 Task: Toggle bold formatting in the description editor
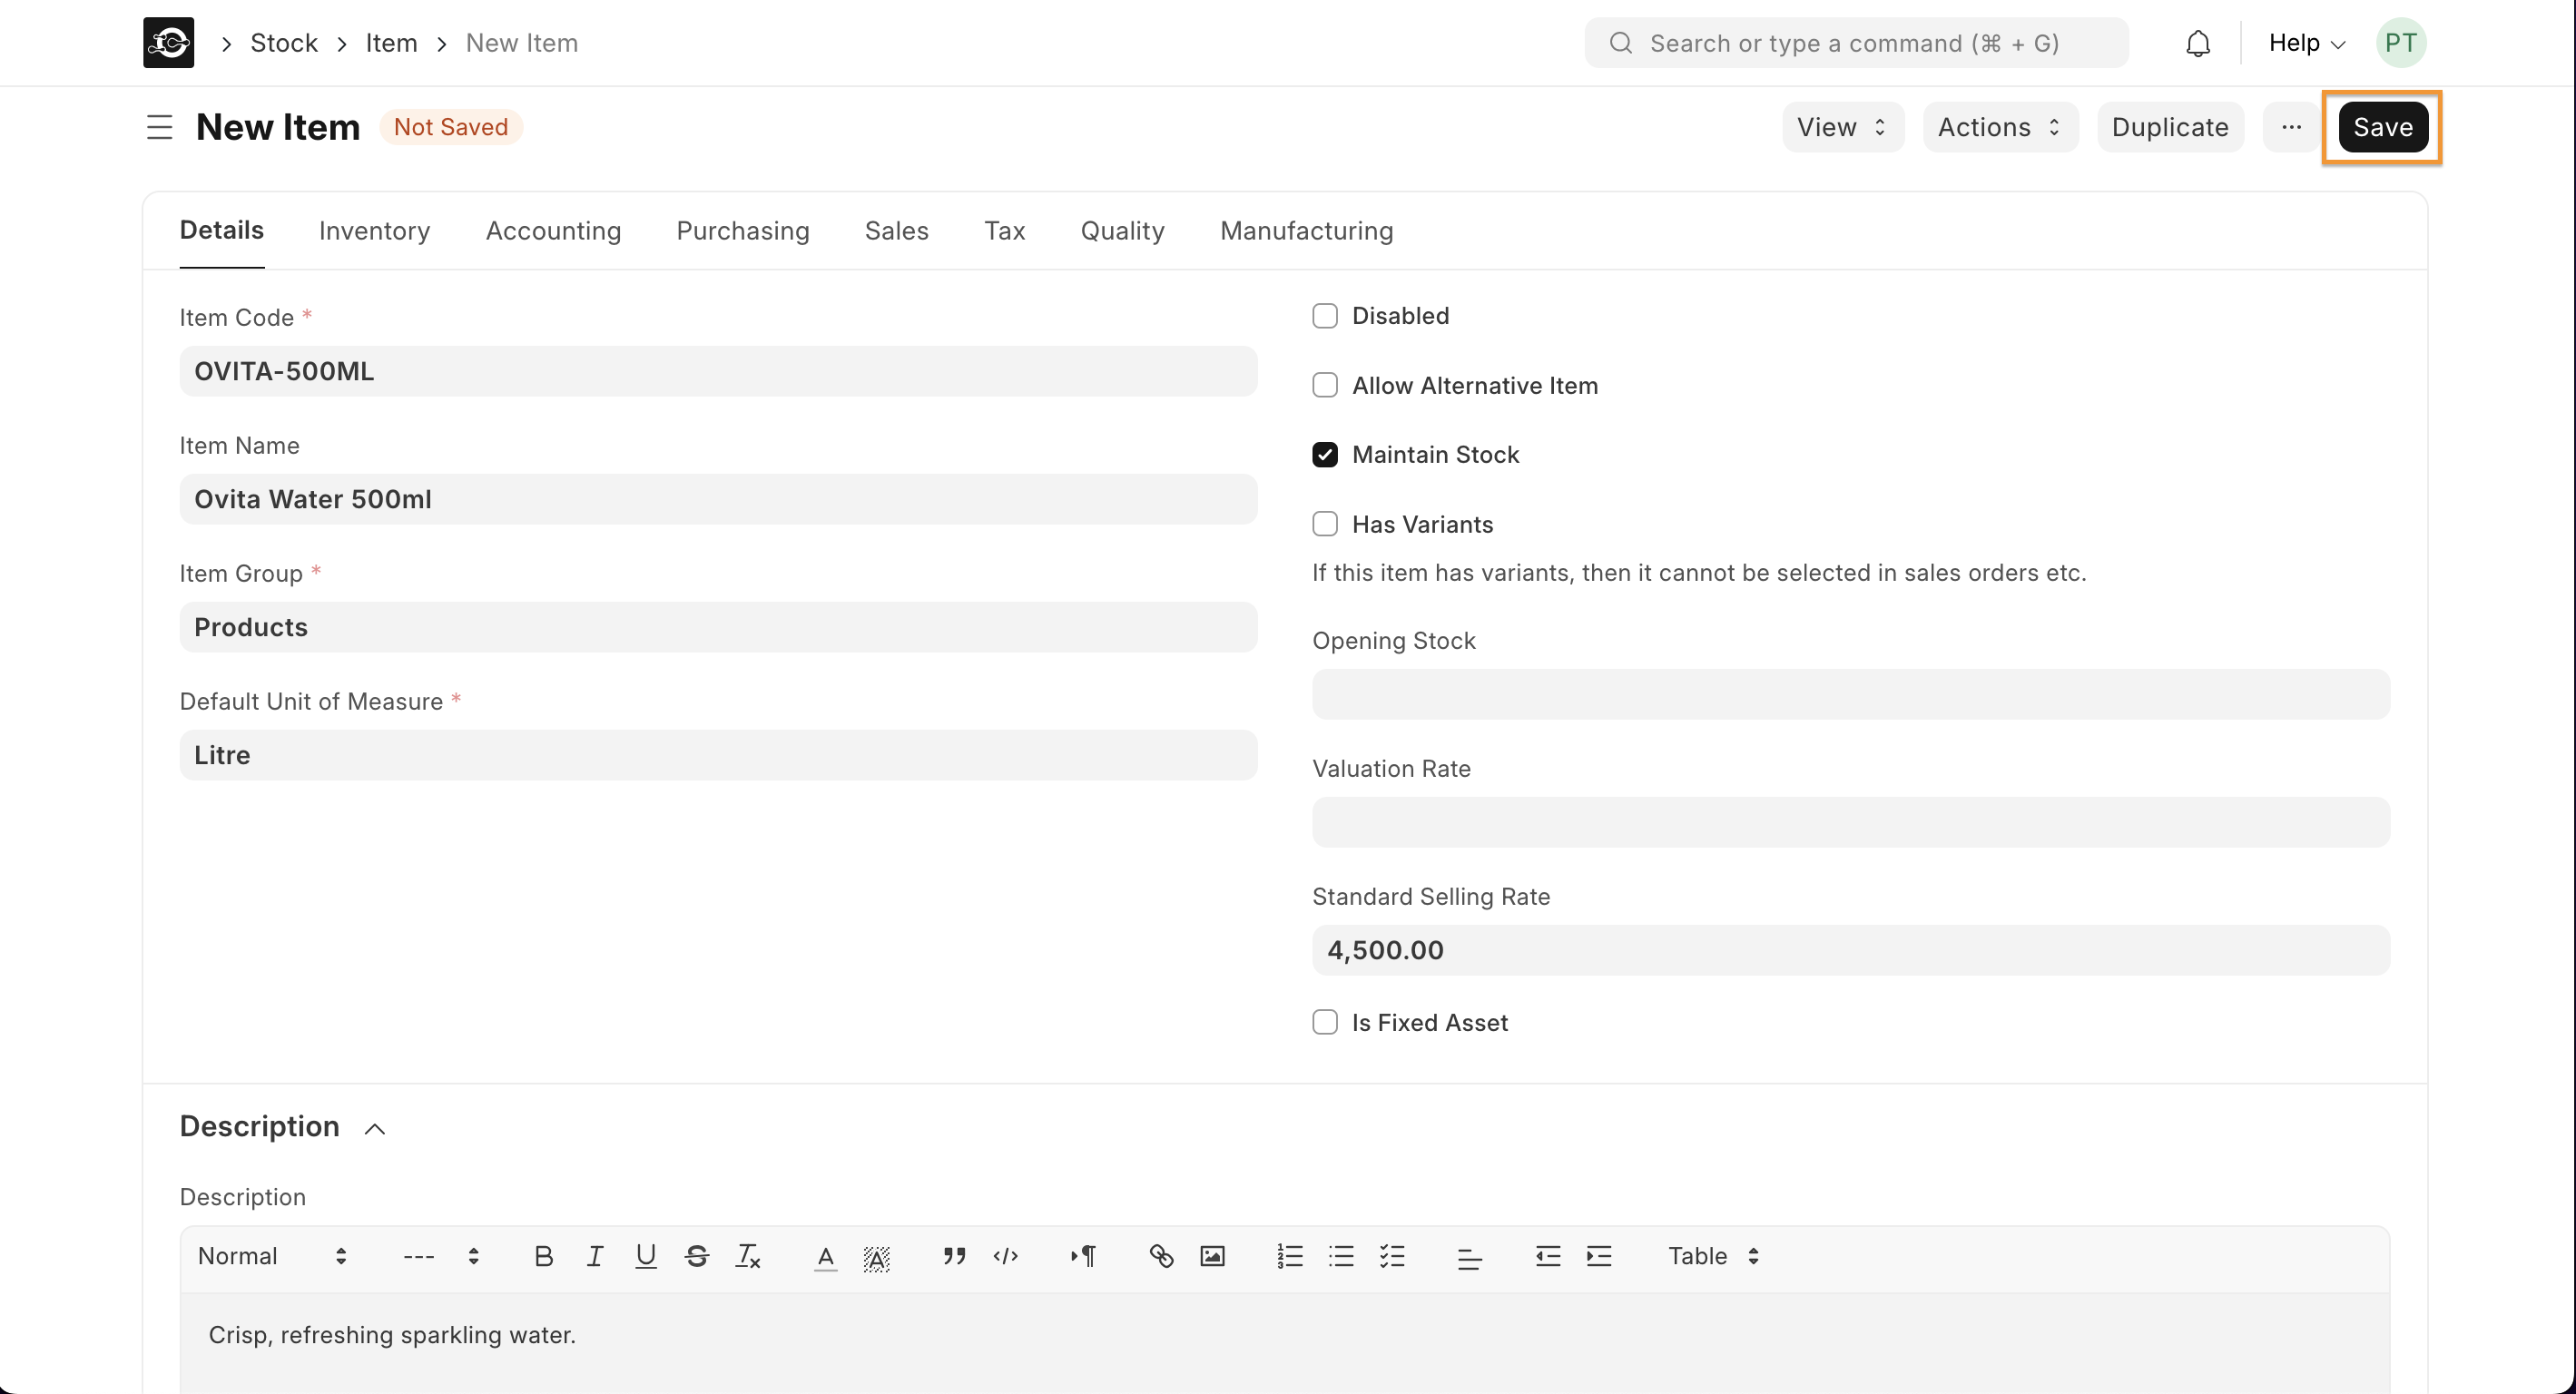point(543,1256)
